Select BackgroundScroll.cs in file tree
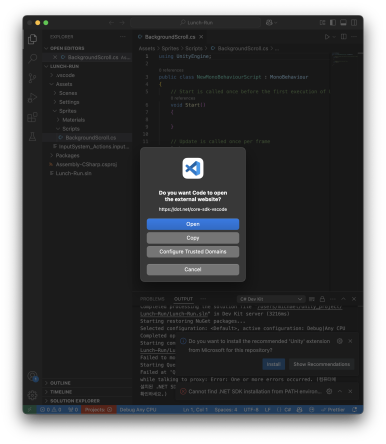Viewport: 386px width, 444px height. [91, 138]
